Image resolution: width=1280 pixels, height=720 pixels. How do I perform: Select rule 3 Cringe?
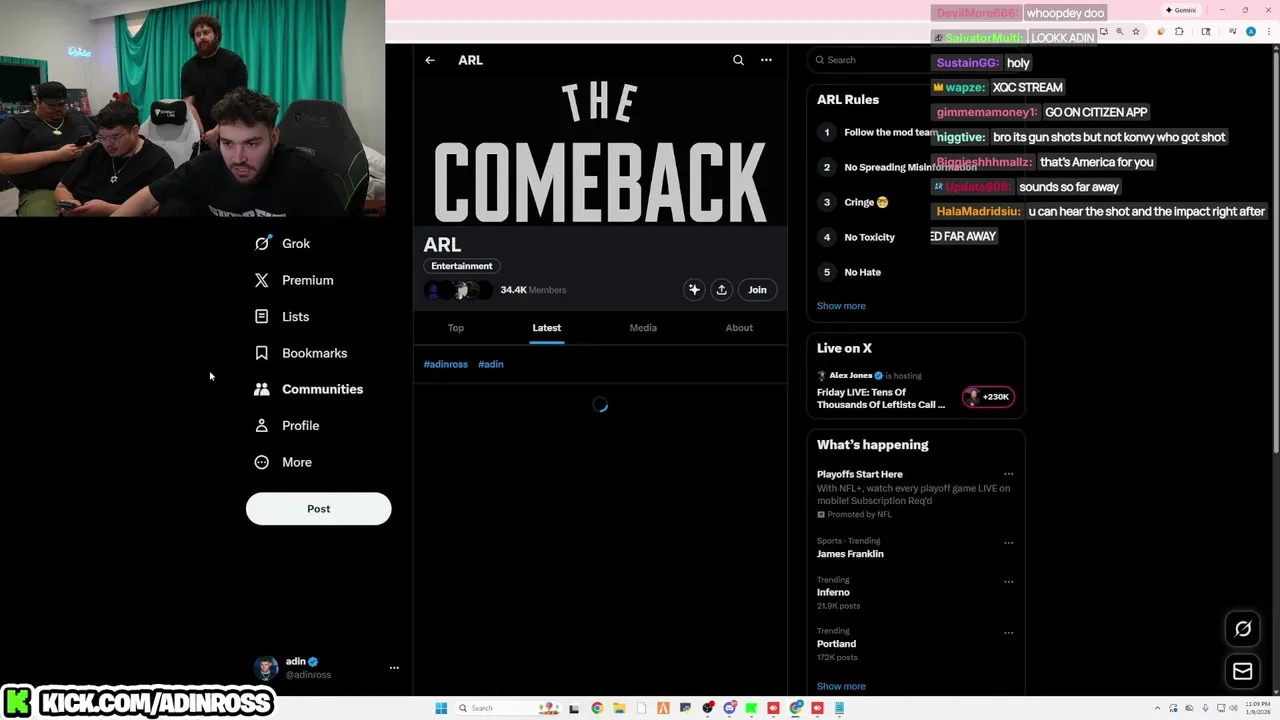865,202
